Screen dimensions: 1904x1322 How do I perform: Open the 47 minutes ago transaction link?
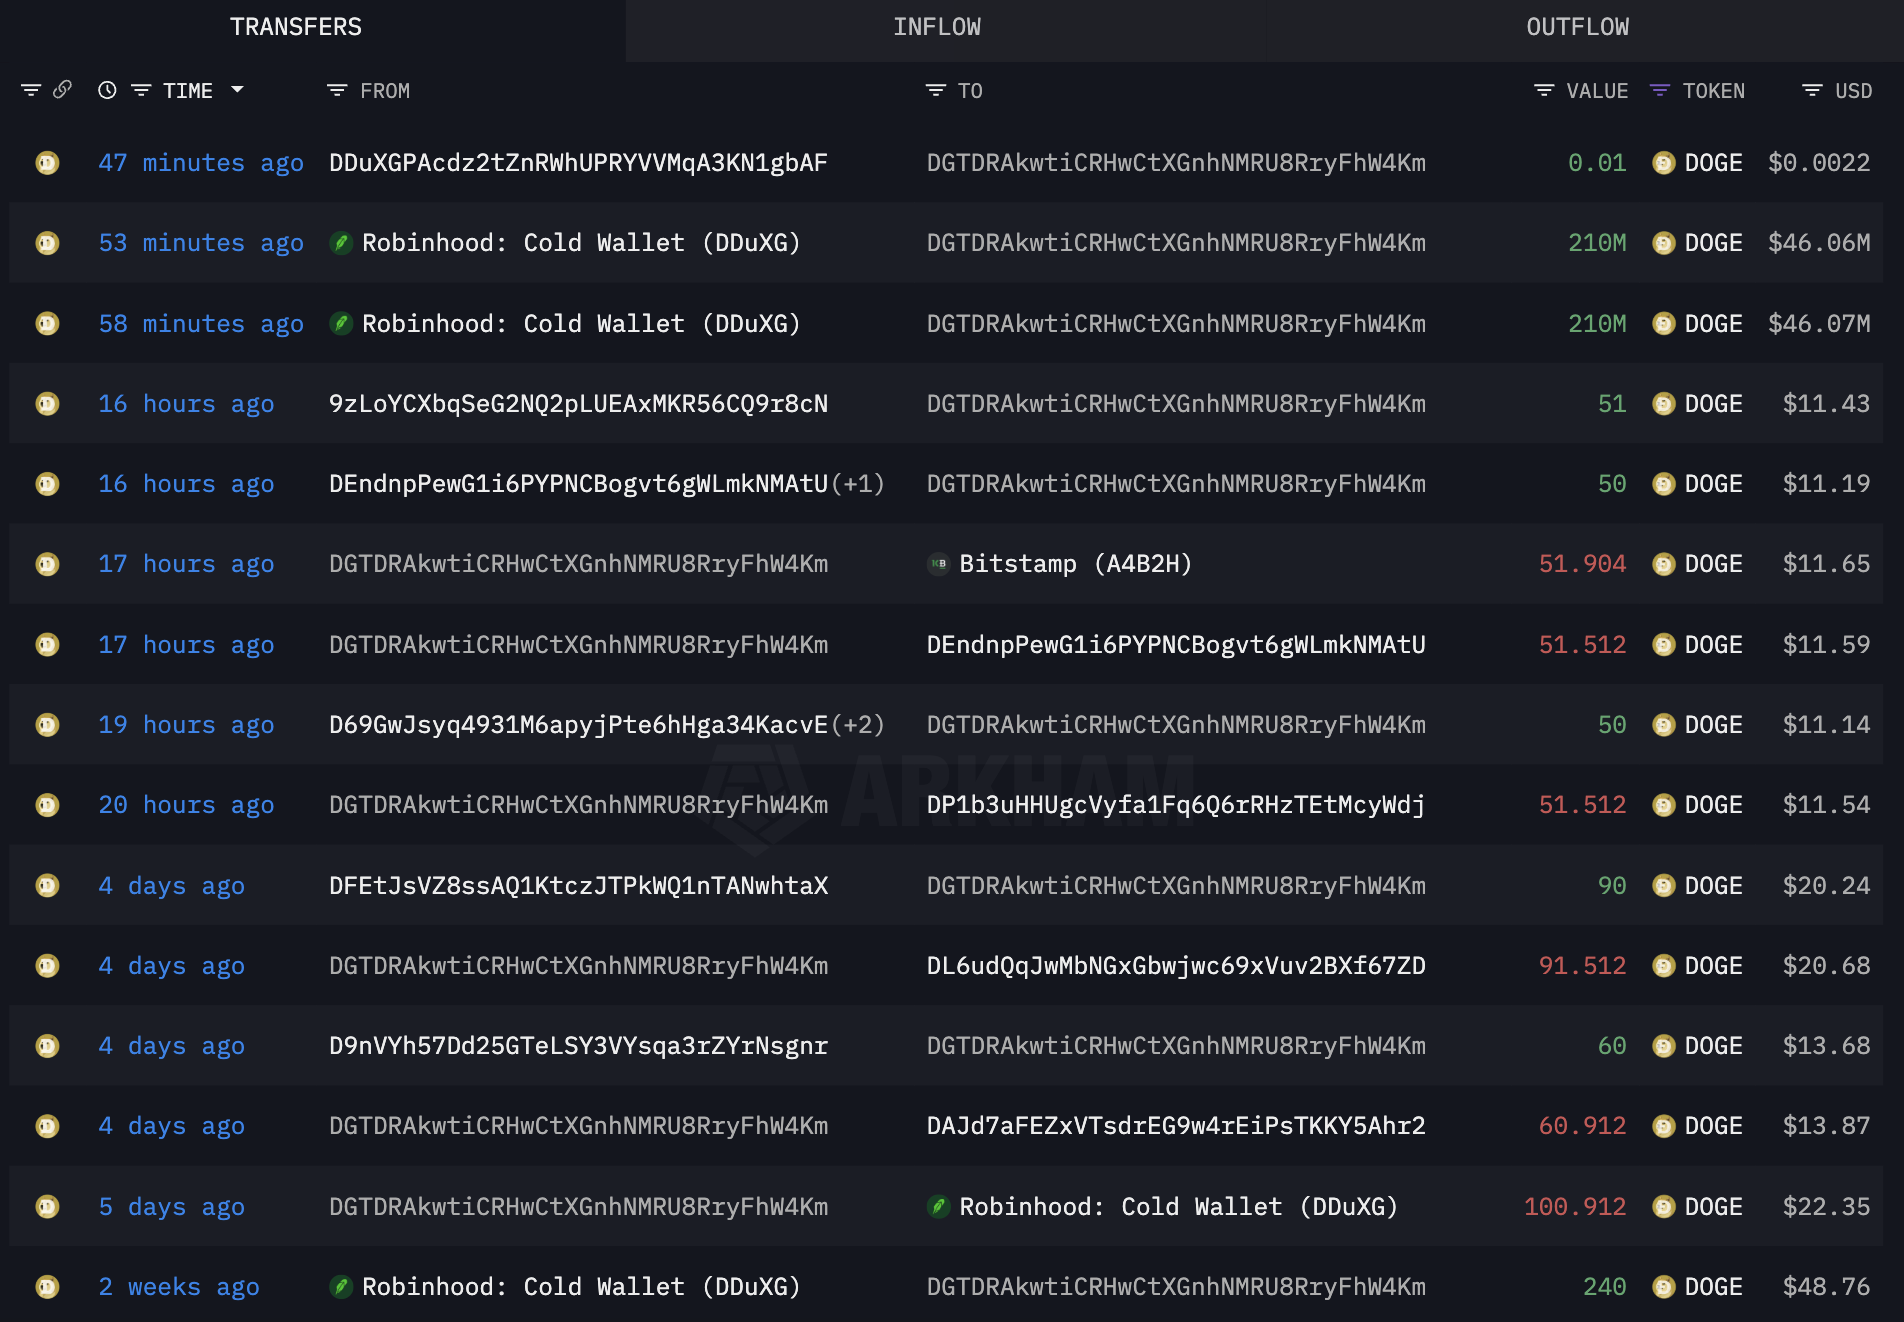(200, 163)
